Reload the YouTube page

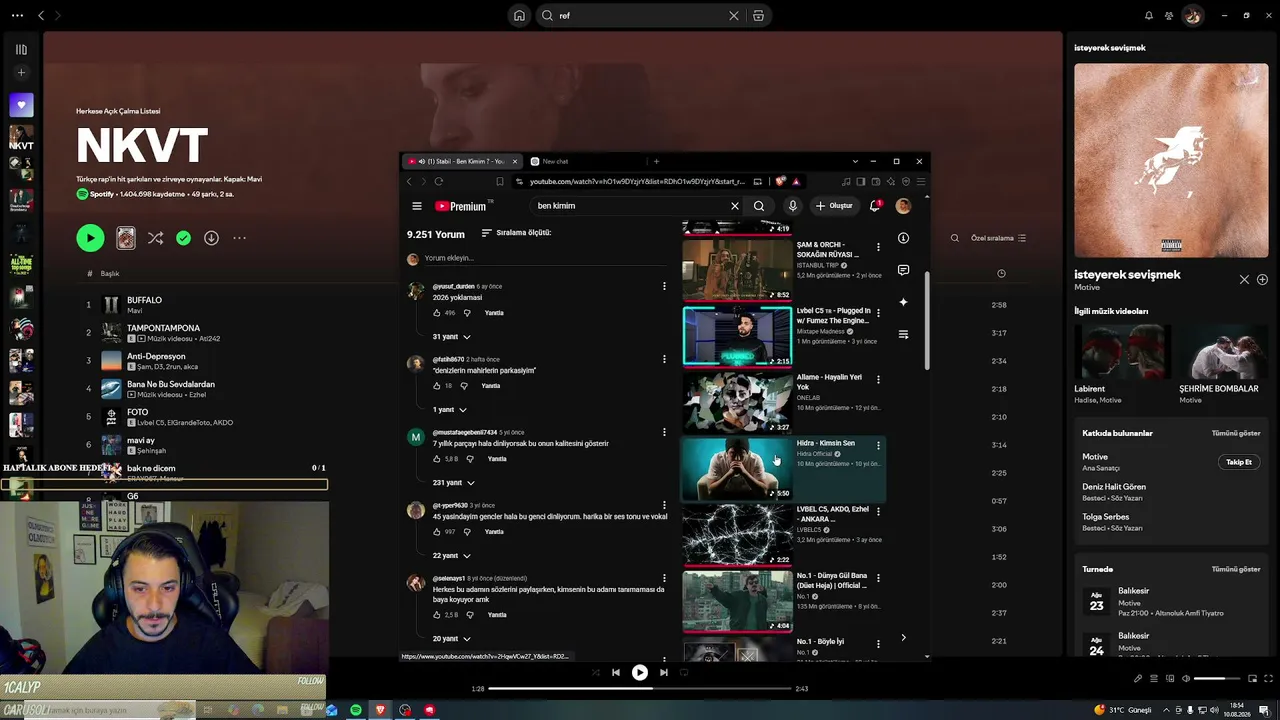(438, 182)
